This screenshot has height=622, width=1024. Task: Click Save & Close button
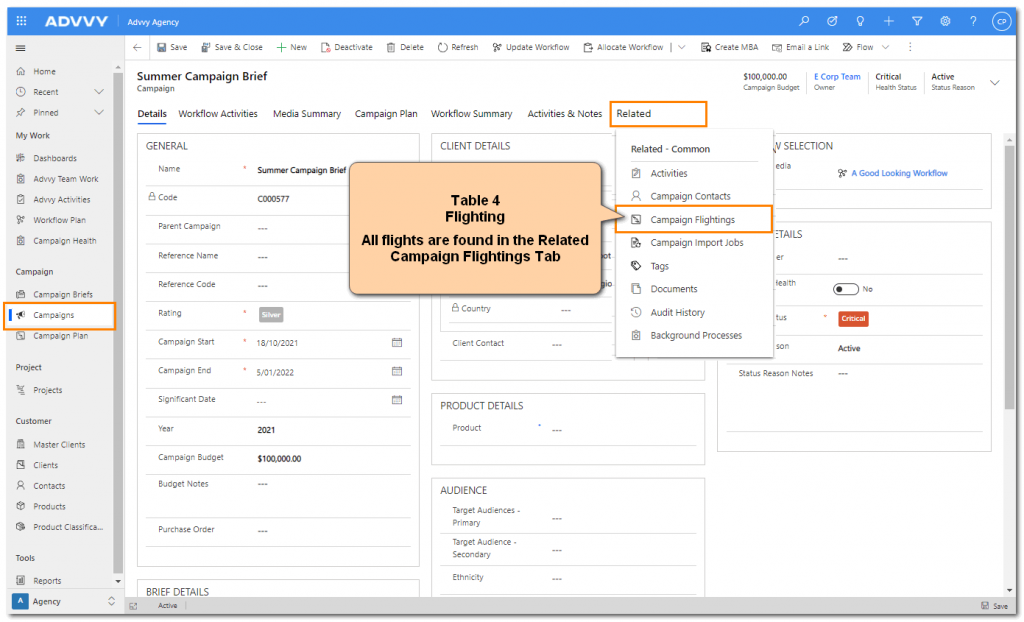tap(232, 47)
